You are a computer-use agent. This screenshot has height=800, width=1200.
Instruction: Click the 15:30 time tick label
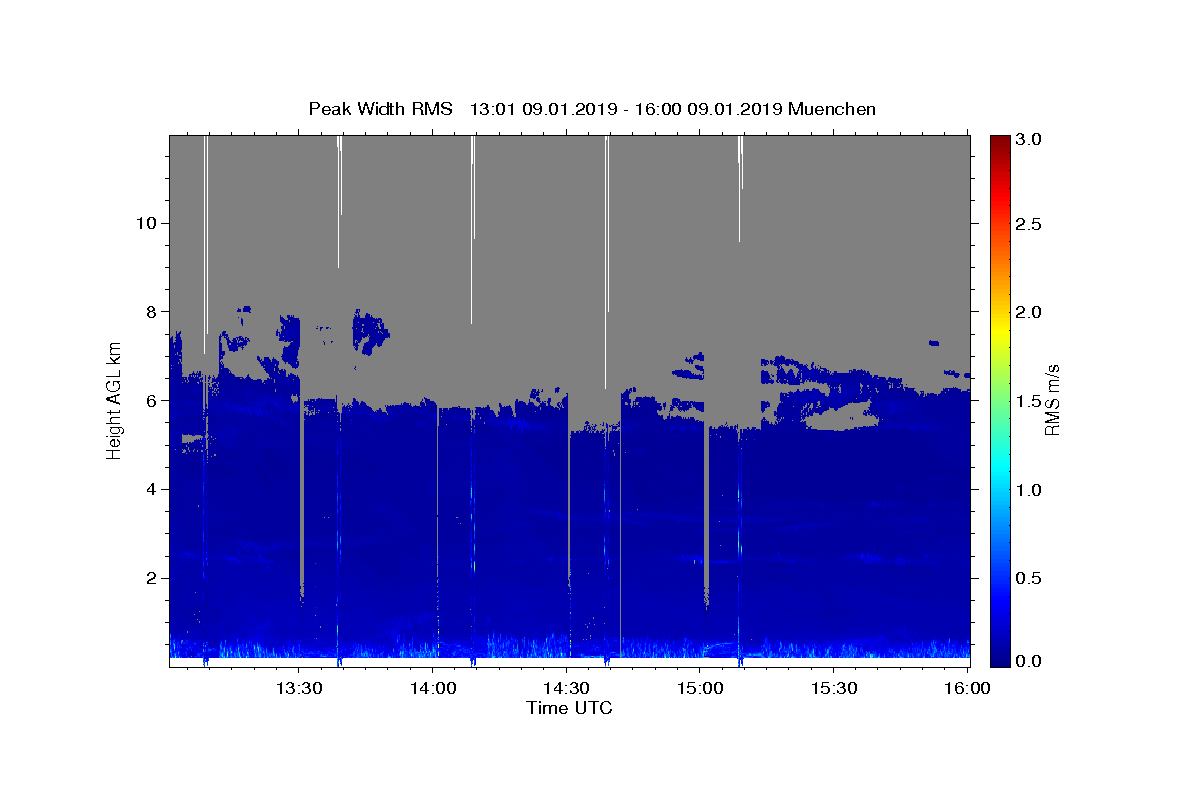pos(834,688)
